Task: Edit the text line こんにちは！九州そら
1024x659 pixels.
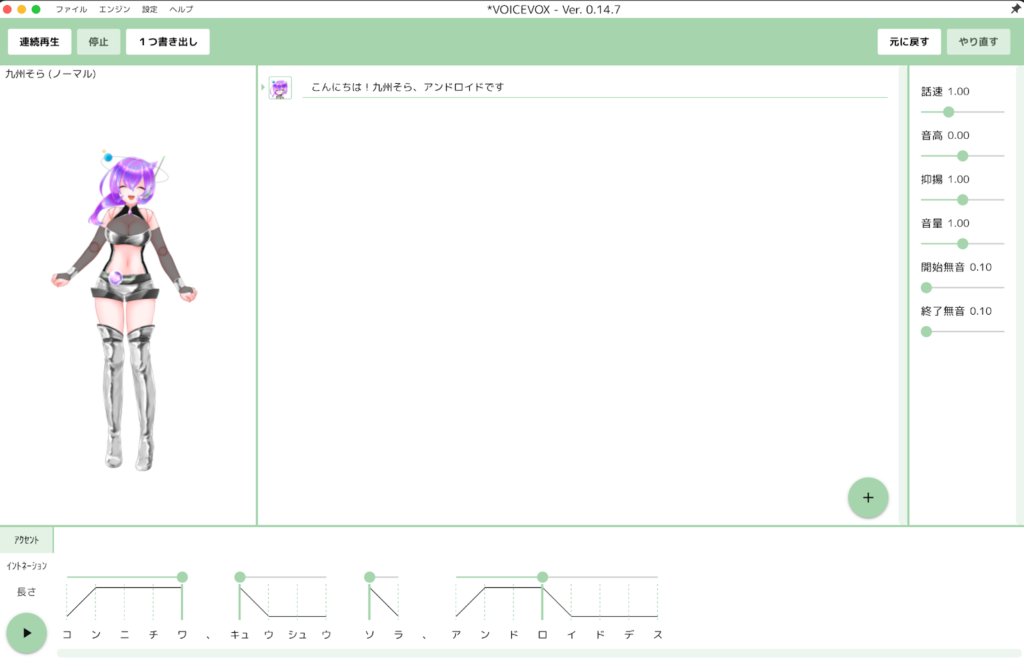Action: 594,87
